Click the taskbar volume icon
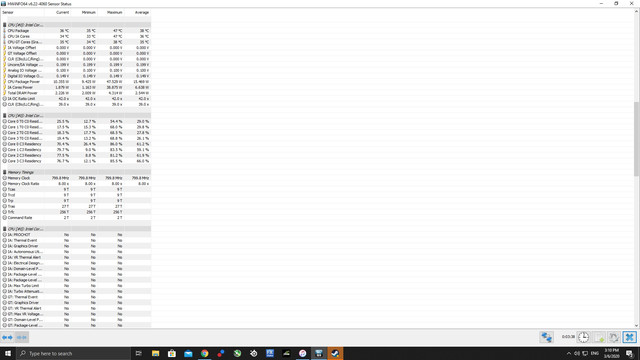The image size is (640, 360). 577,353
